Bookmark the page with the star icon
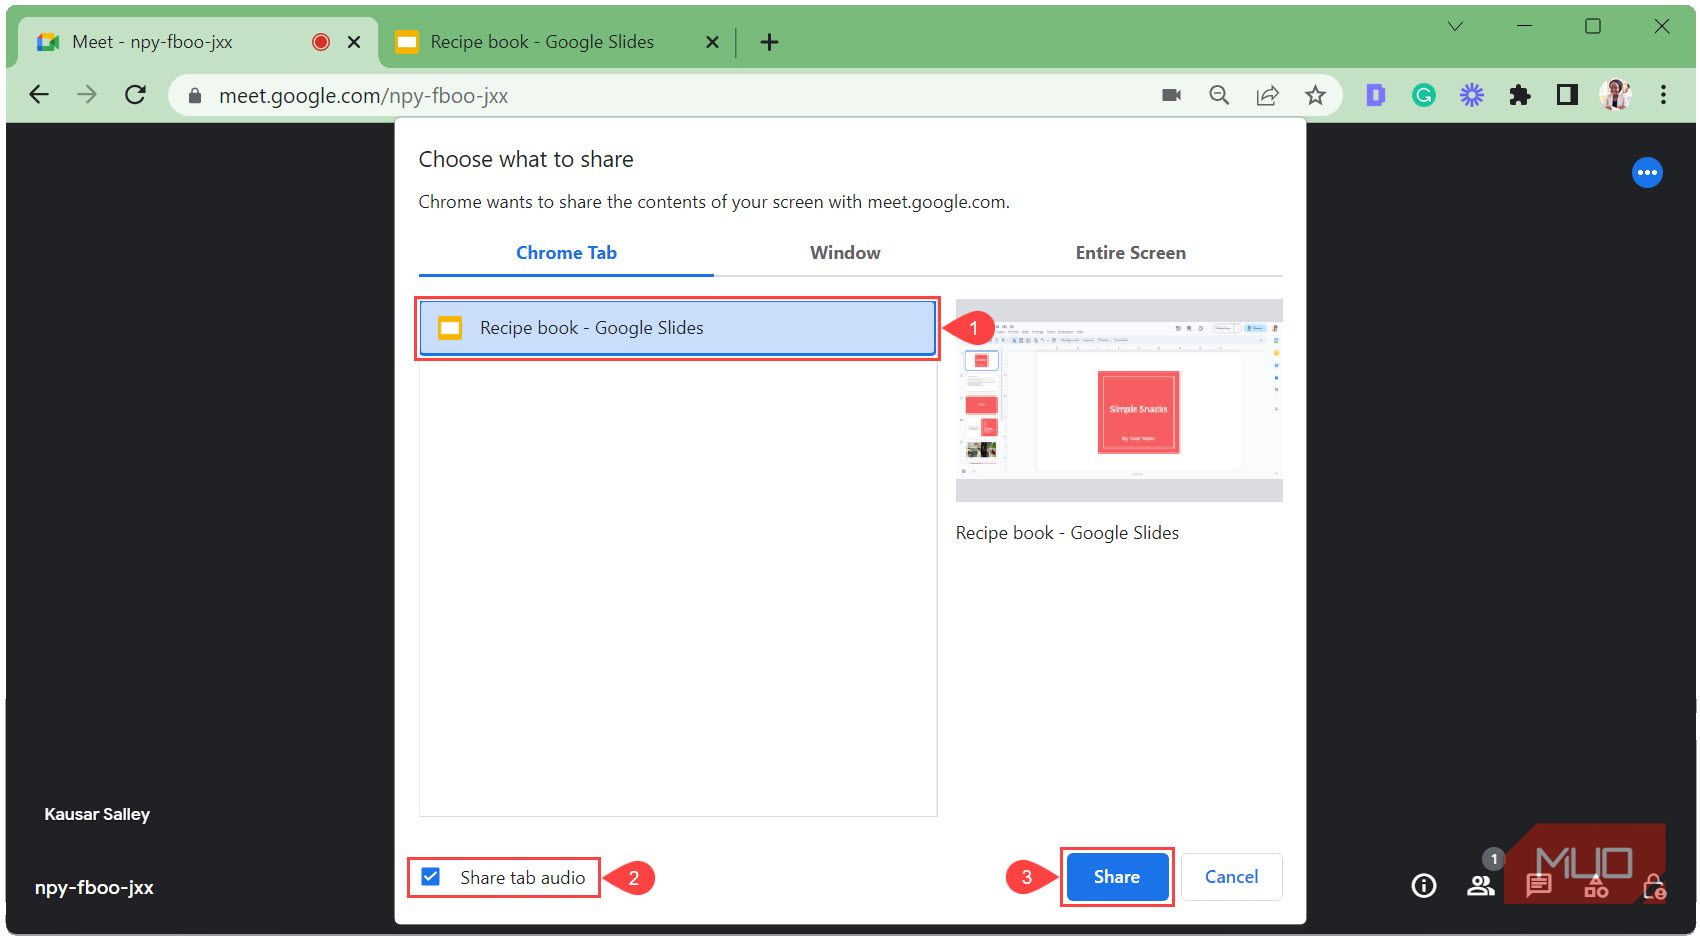The height and width of the screenshot is (940, 1700). (1315, 94)
